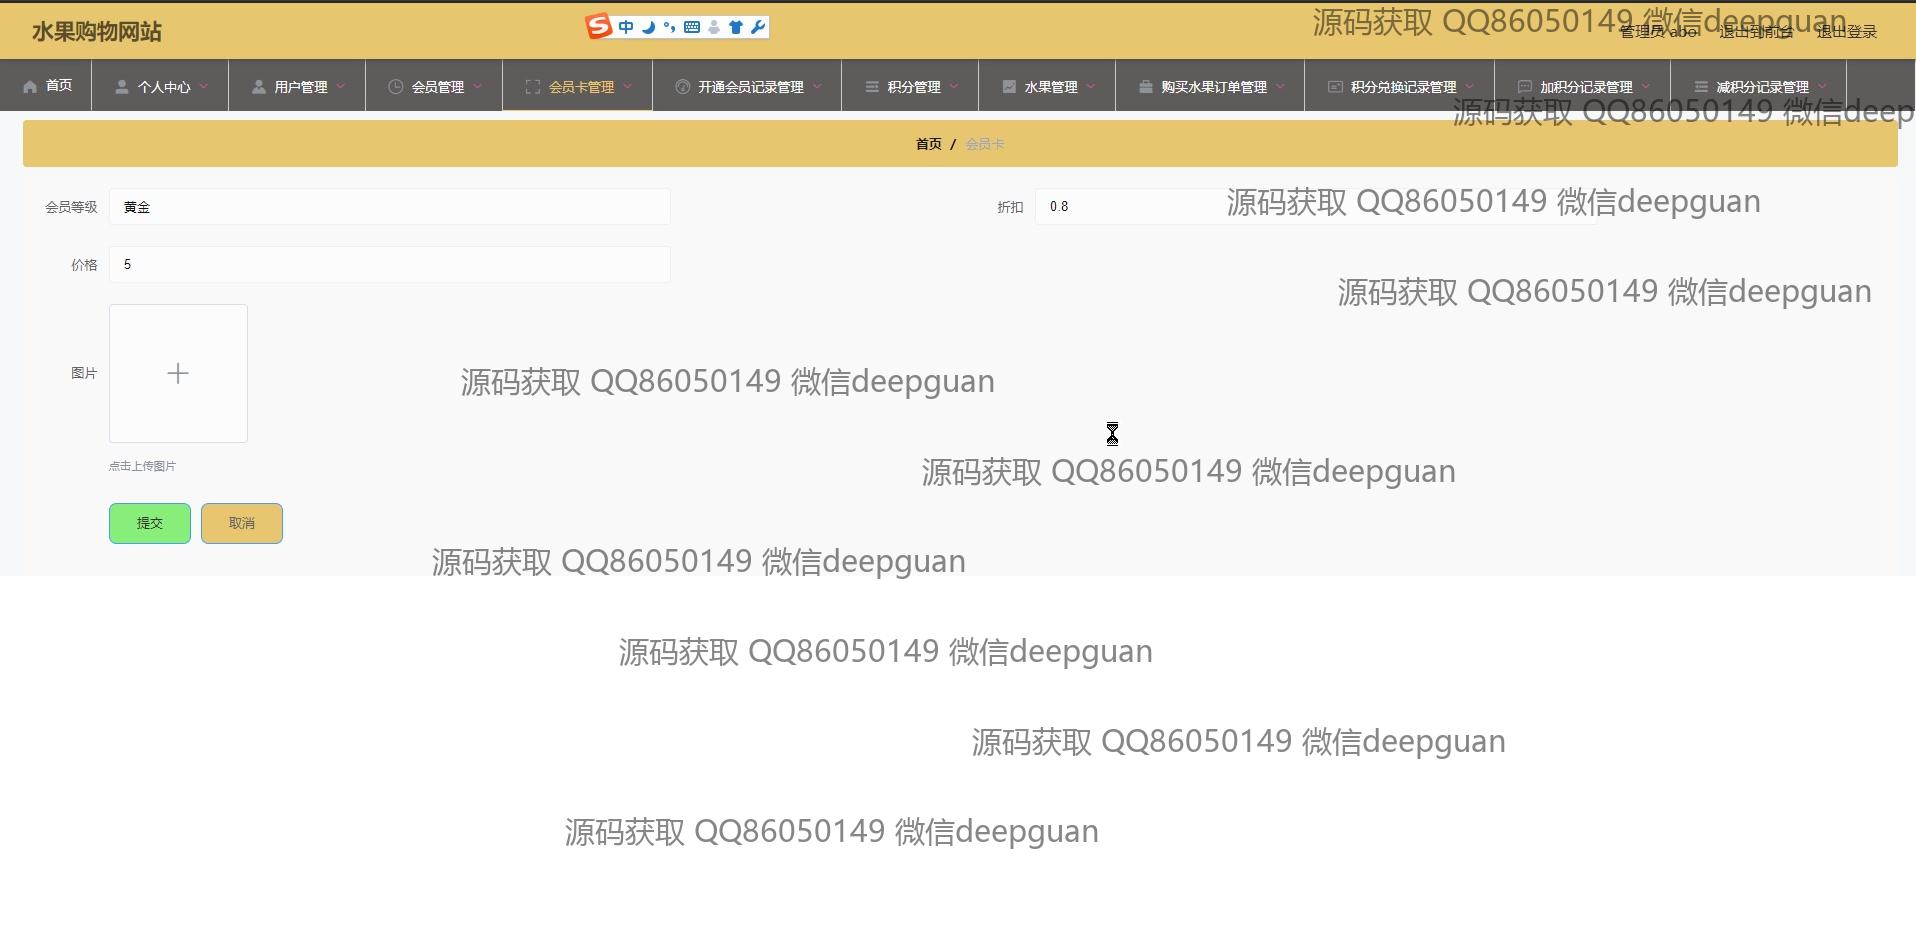This screenshot has height=928, width=1916.
Task: Toggle Sogou moon mode icon
Action: 648,27
